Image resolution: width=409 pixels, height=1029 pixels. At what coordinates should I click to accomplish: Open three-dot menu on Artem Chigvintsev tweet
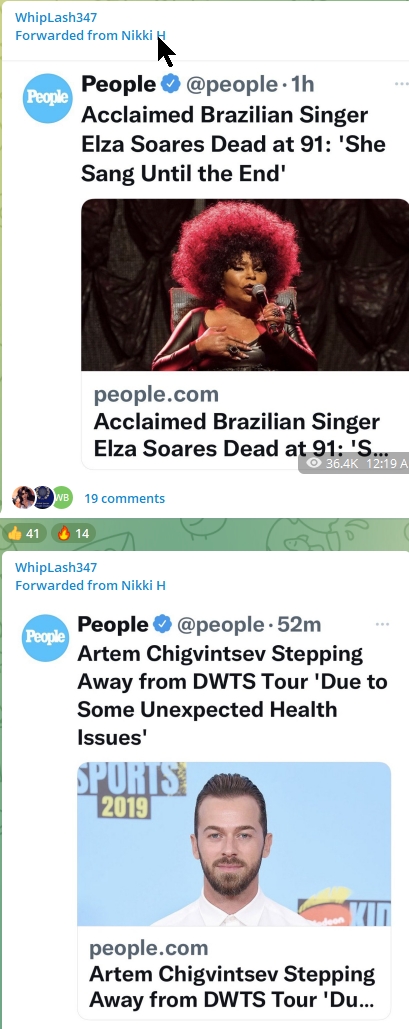point(382,624)
